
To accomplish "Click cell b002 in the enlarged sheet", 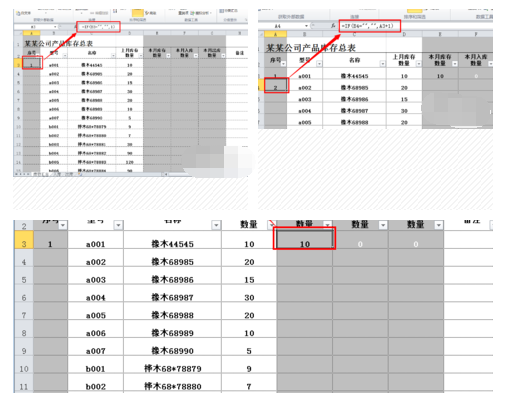I will [95, 382].
